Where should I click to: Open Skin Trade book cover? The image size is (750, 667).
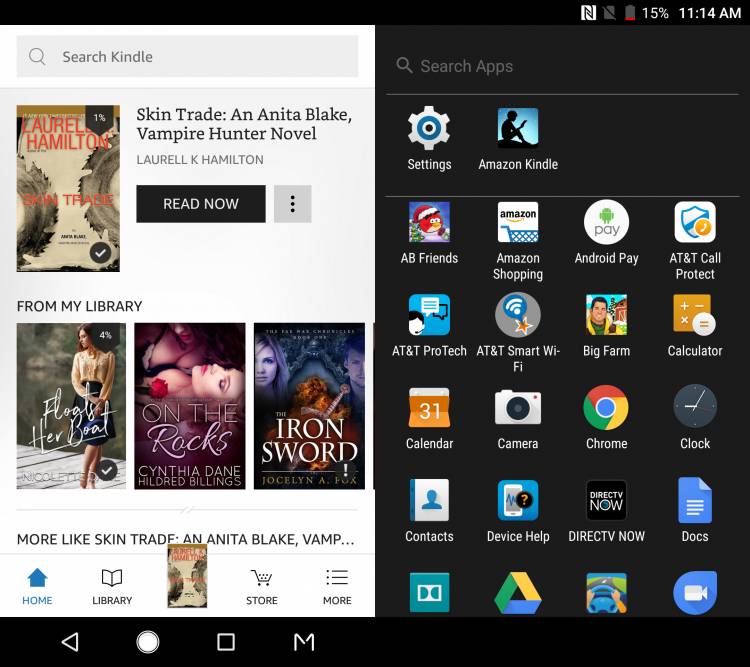point(68,189)
